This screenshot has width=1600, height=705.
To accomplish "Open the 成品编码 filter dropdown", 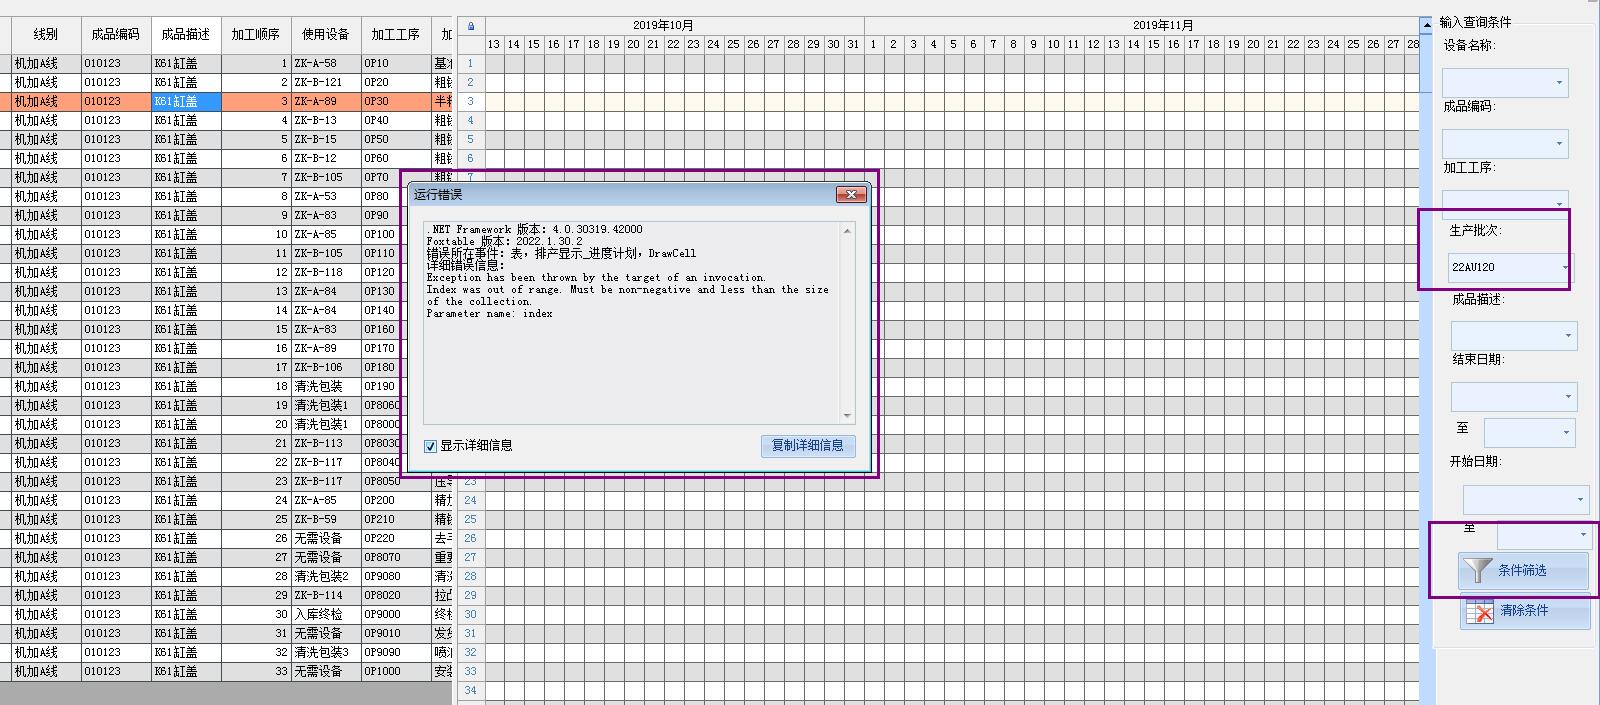I will click(x=1558, y=144).
